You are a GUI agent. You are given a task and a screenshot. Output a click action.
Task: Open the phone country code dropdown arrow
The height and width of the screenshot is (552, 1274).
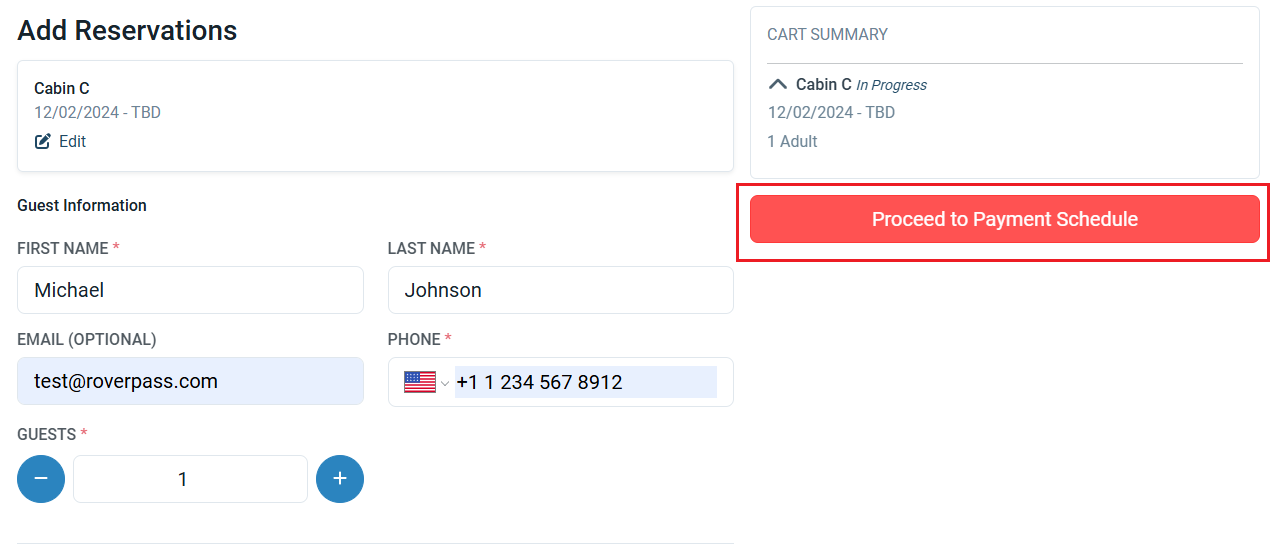click(445, 383)
